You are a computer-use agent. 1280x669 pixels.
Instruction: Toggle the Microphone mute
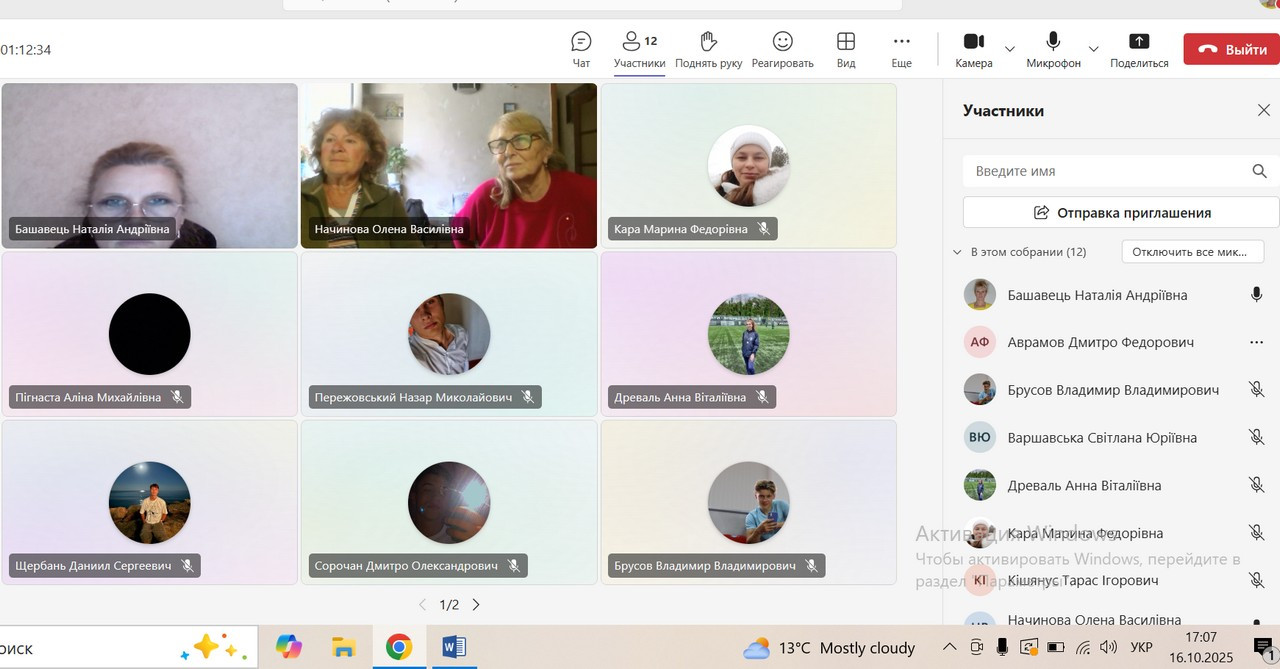[x=1053, y=48]
